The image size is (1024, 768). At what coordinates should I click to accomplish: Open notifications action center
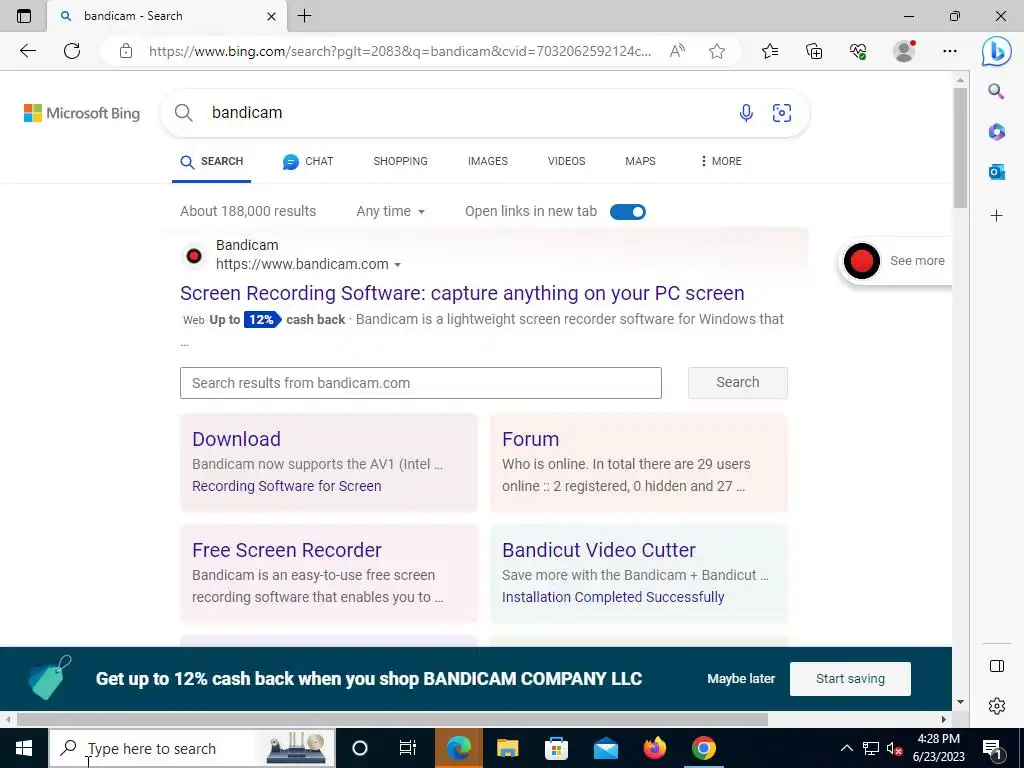coord(992,748)
